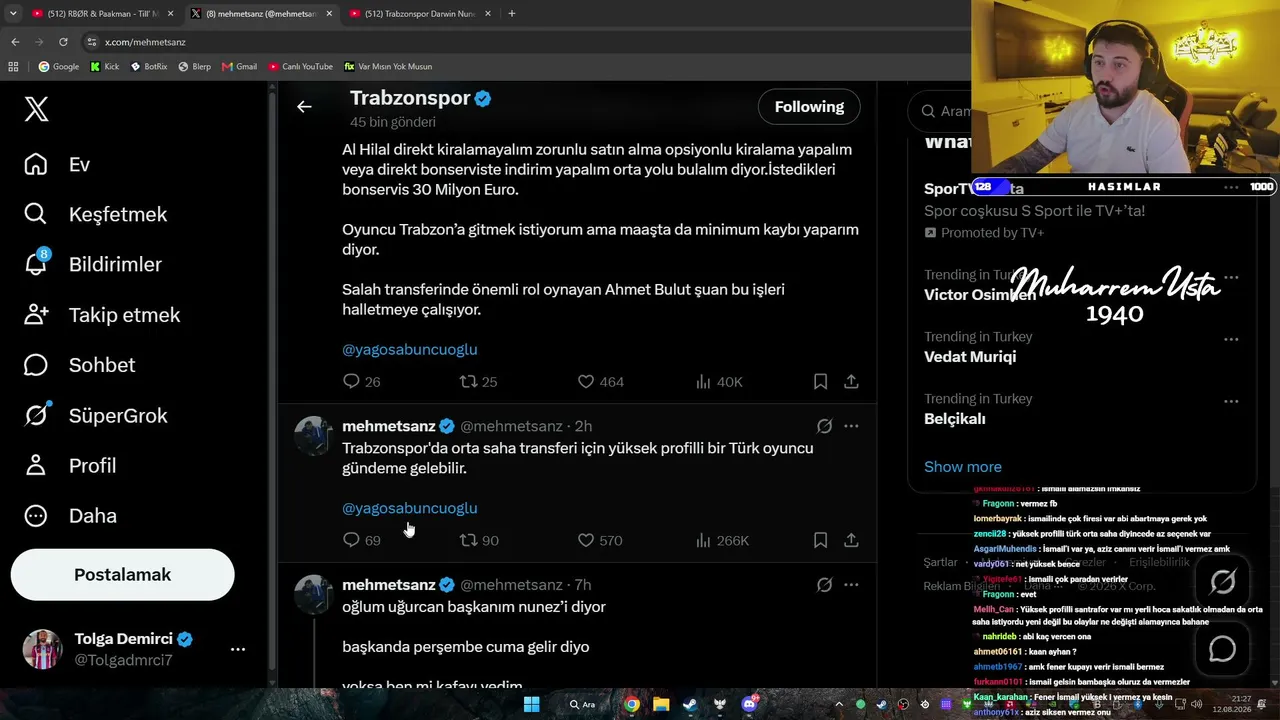This screenshot has height=720, width=1280.
Task: Open the BotRix bookmark
Action: tap(149, 67)
